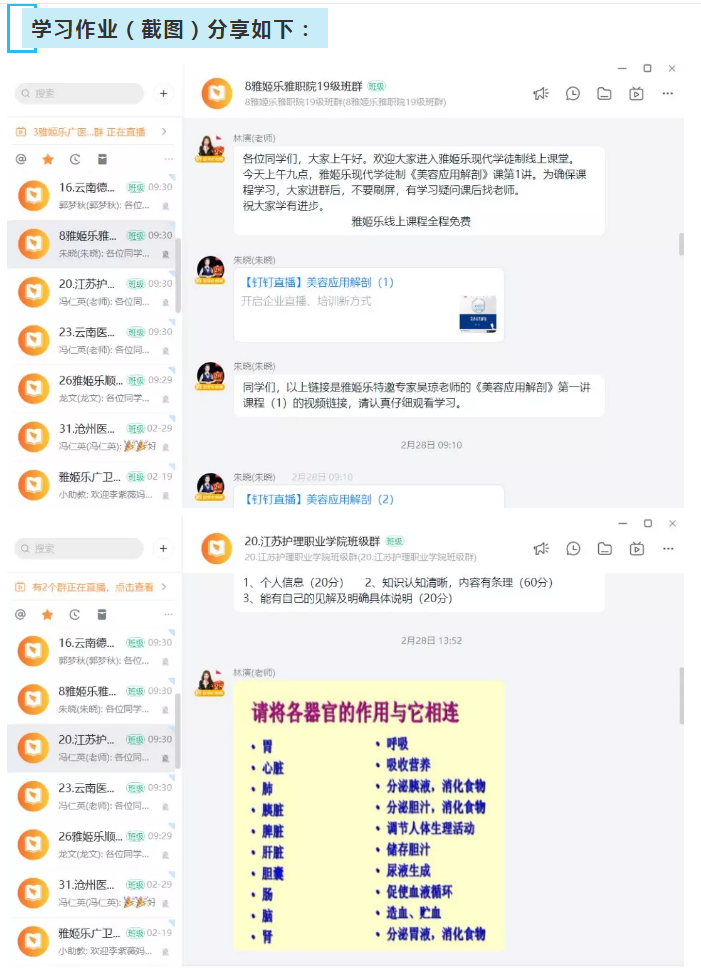
Task: Select the starred filter in top sidebar
Action: coord(48,159)
